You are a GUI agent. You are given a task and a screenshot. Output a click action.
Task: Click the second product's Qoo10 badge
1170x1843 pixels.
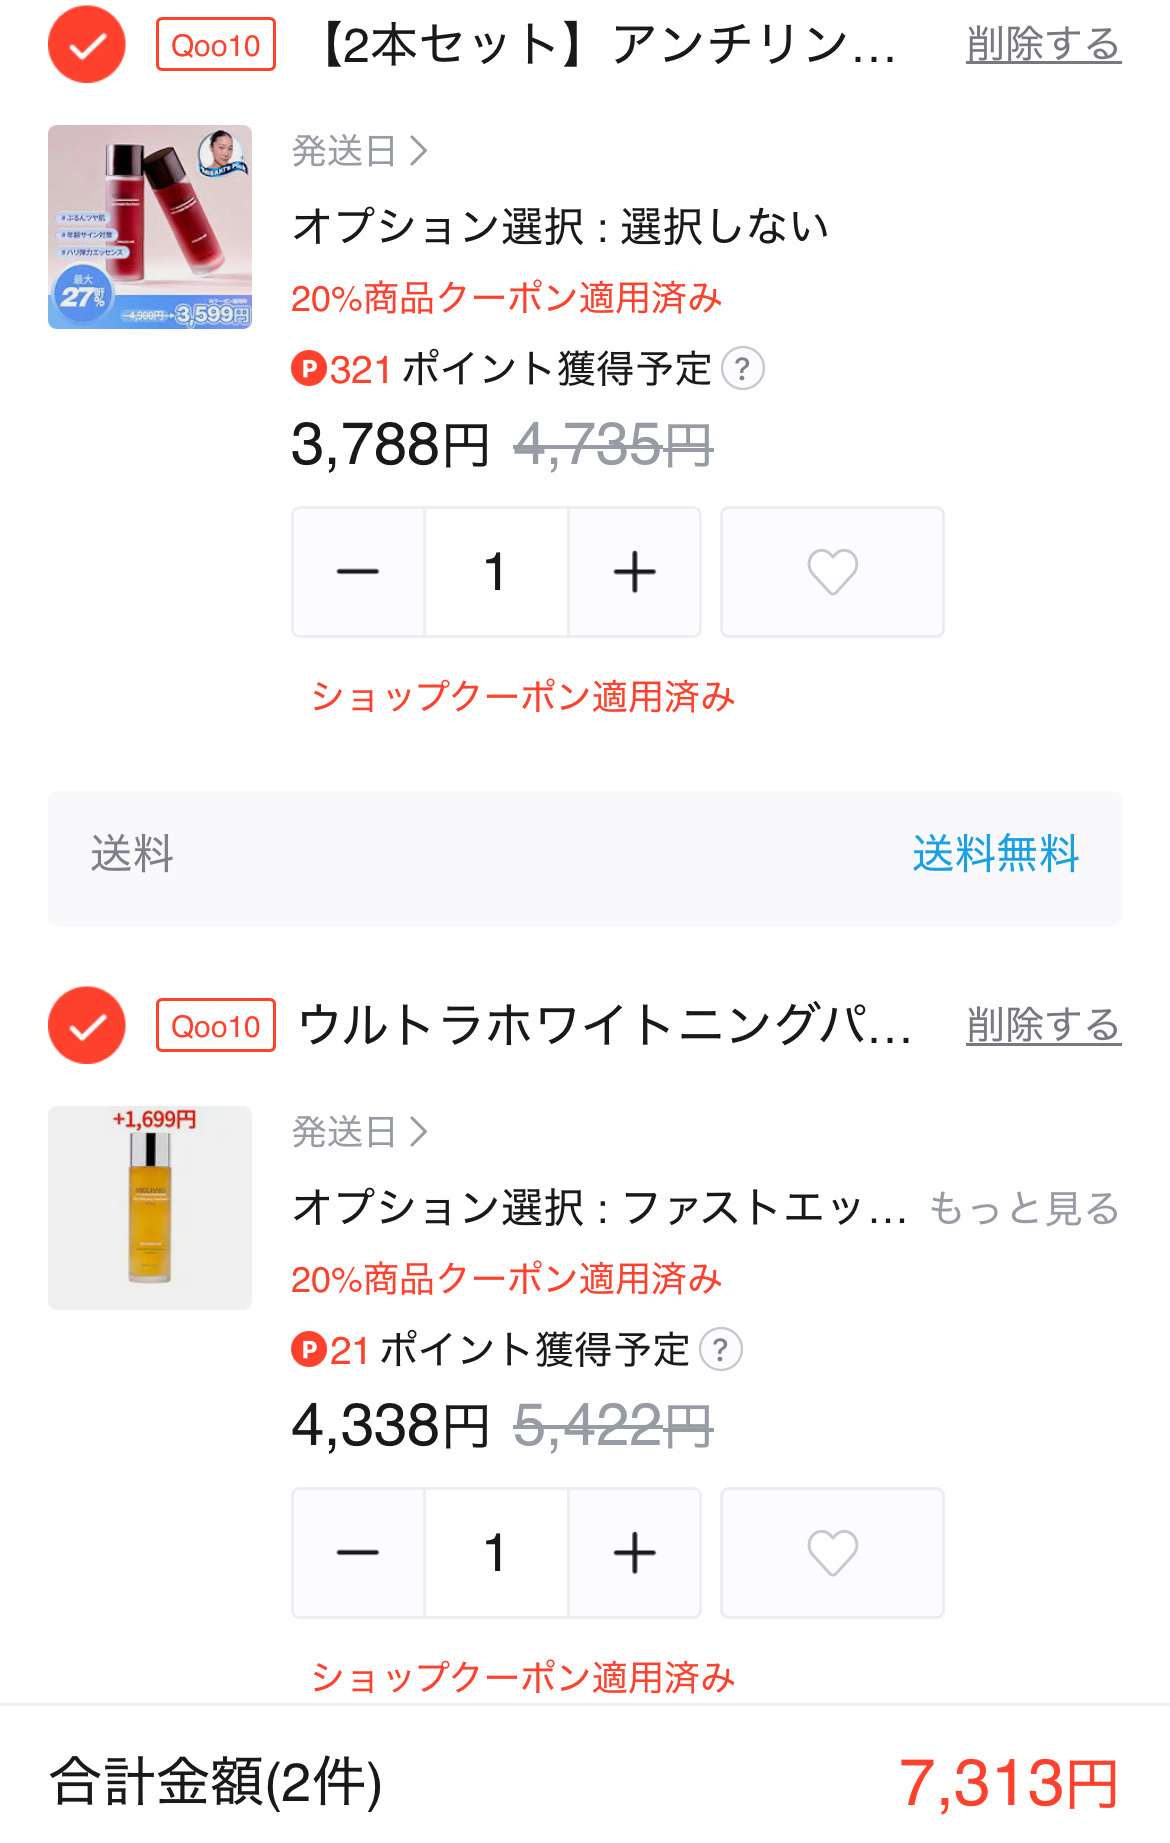click(216, 1025)
